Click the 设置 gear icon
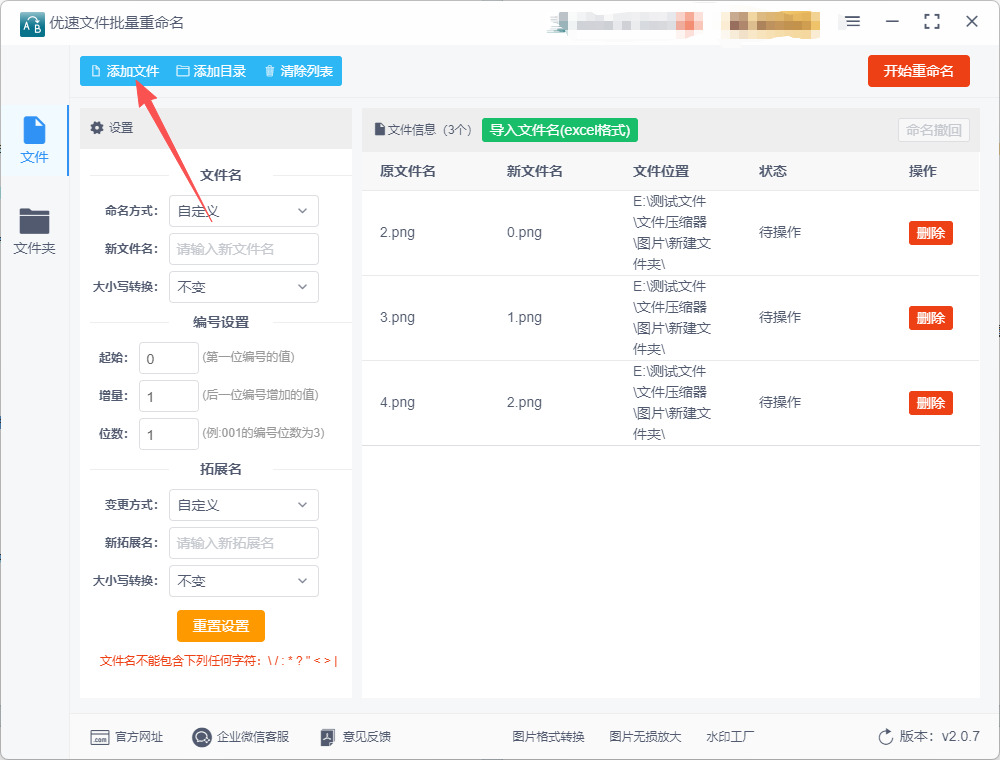This screenshot has width=1000, height=760. pos(97,128)
